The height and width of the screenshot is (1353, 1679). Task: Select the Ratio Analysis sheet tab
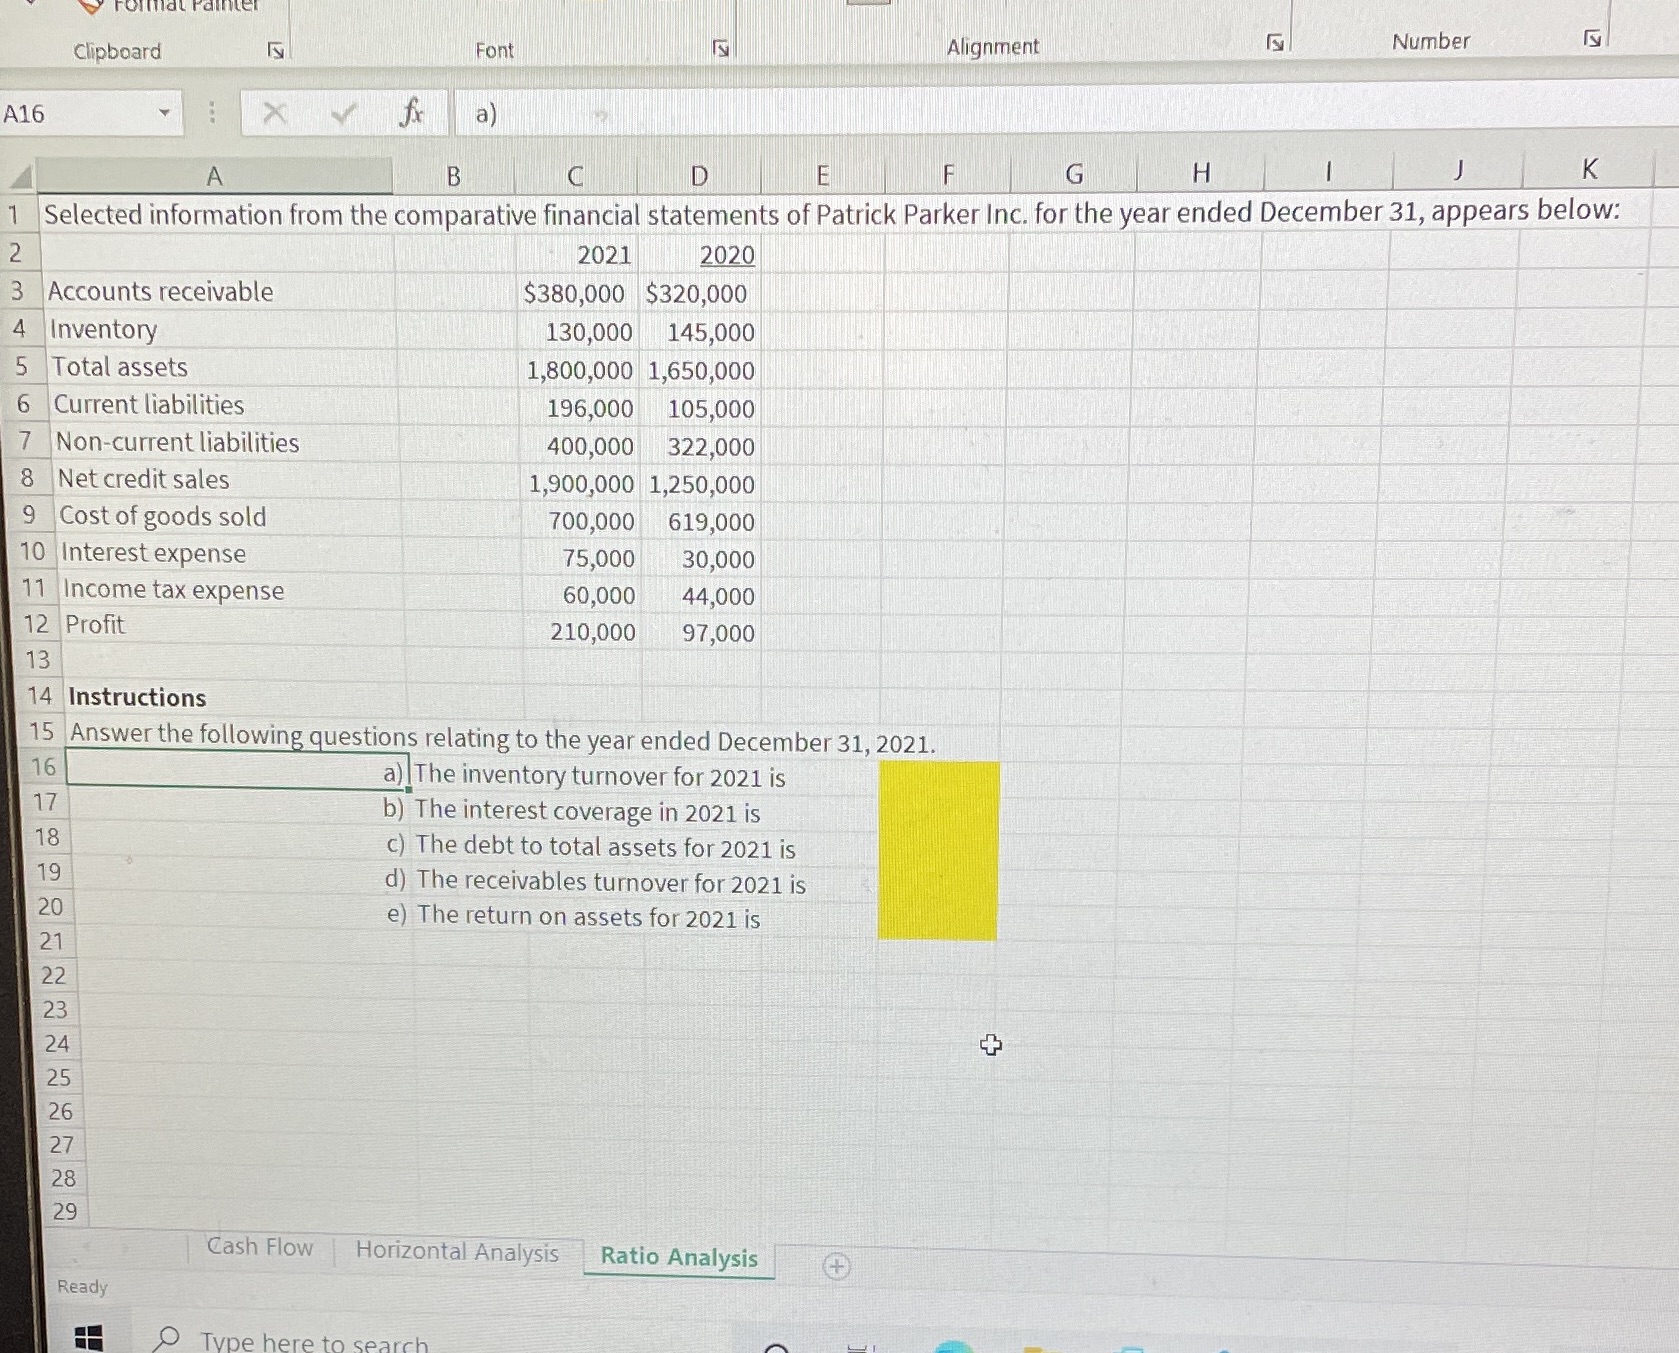tap(677, 1257)
